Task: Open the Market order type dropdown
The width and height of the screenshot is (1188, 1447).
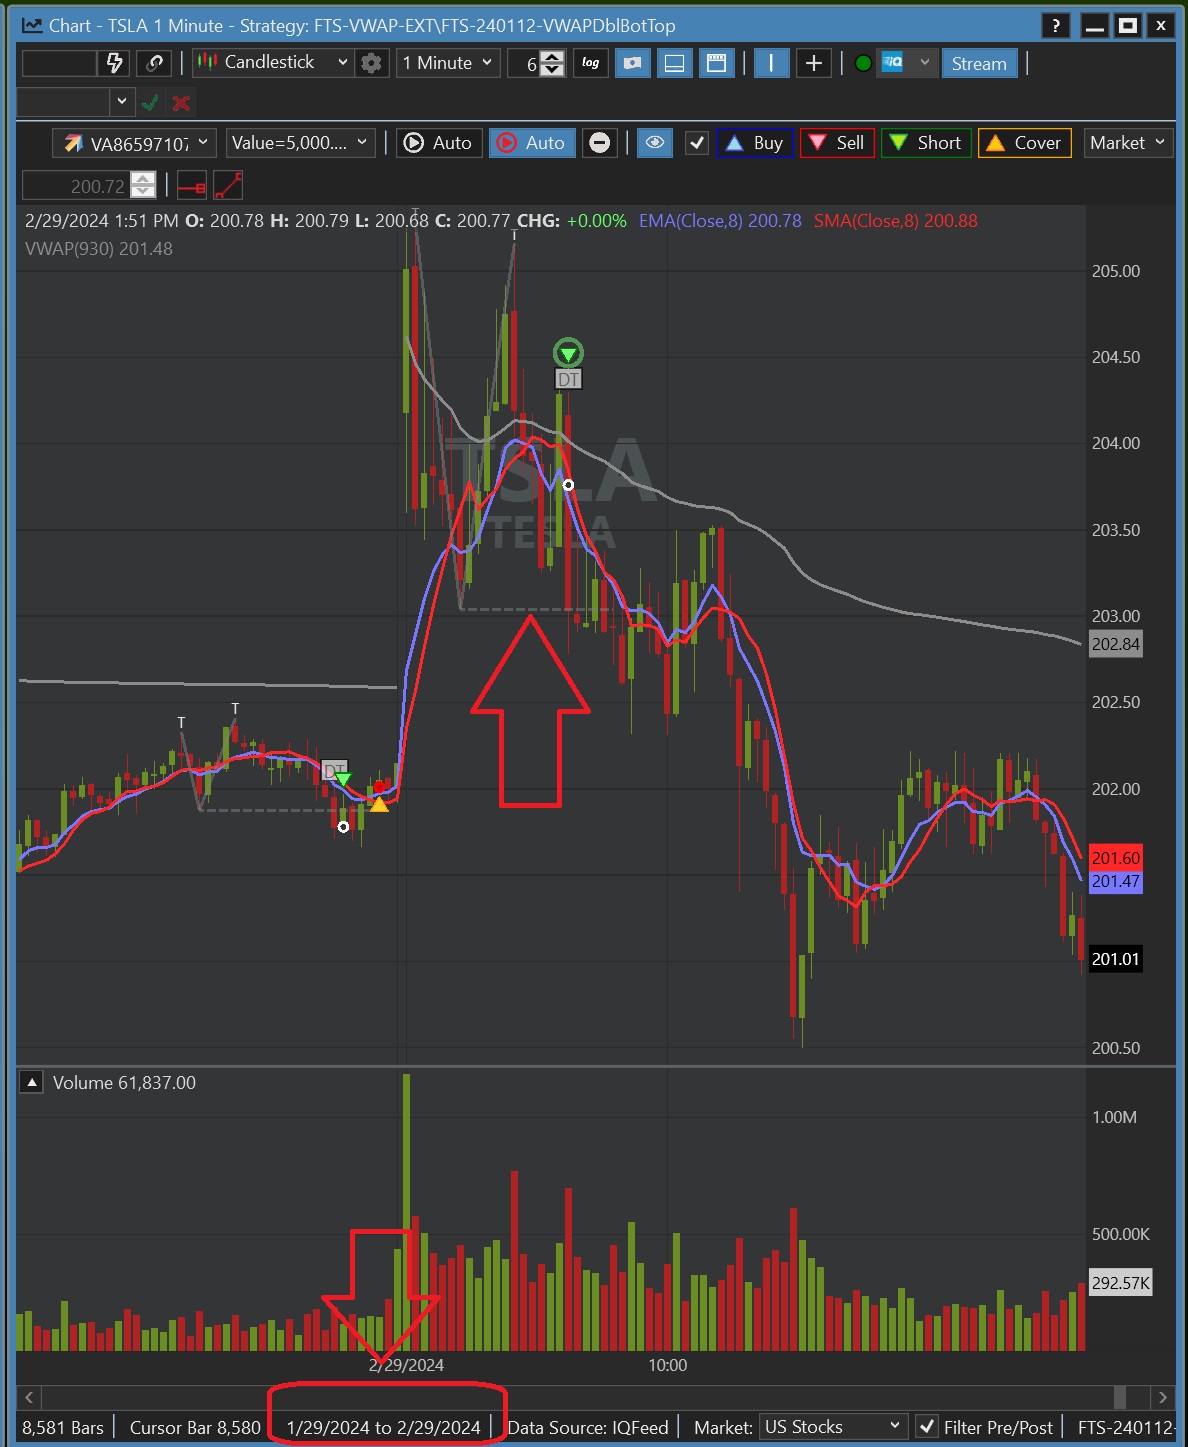Action: point(1127,143)
